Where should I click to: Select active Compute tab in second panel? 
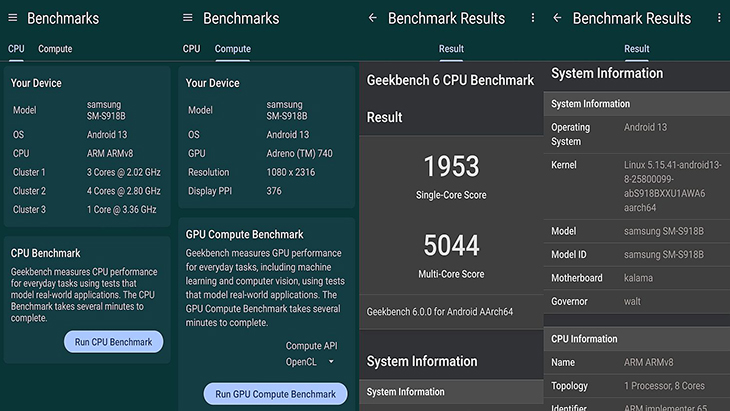click(232, 49)
